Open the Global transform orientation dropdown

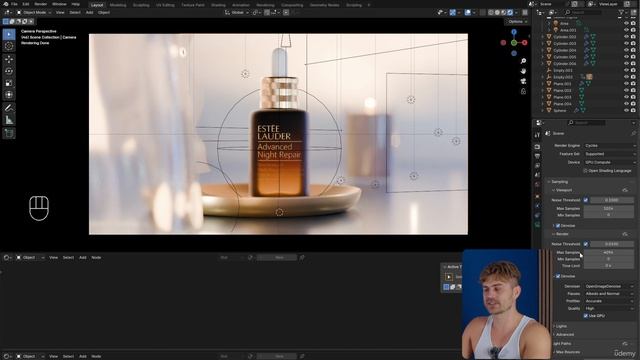[237, 13]
